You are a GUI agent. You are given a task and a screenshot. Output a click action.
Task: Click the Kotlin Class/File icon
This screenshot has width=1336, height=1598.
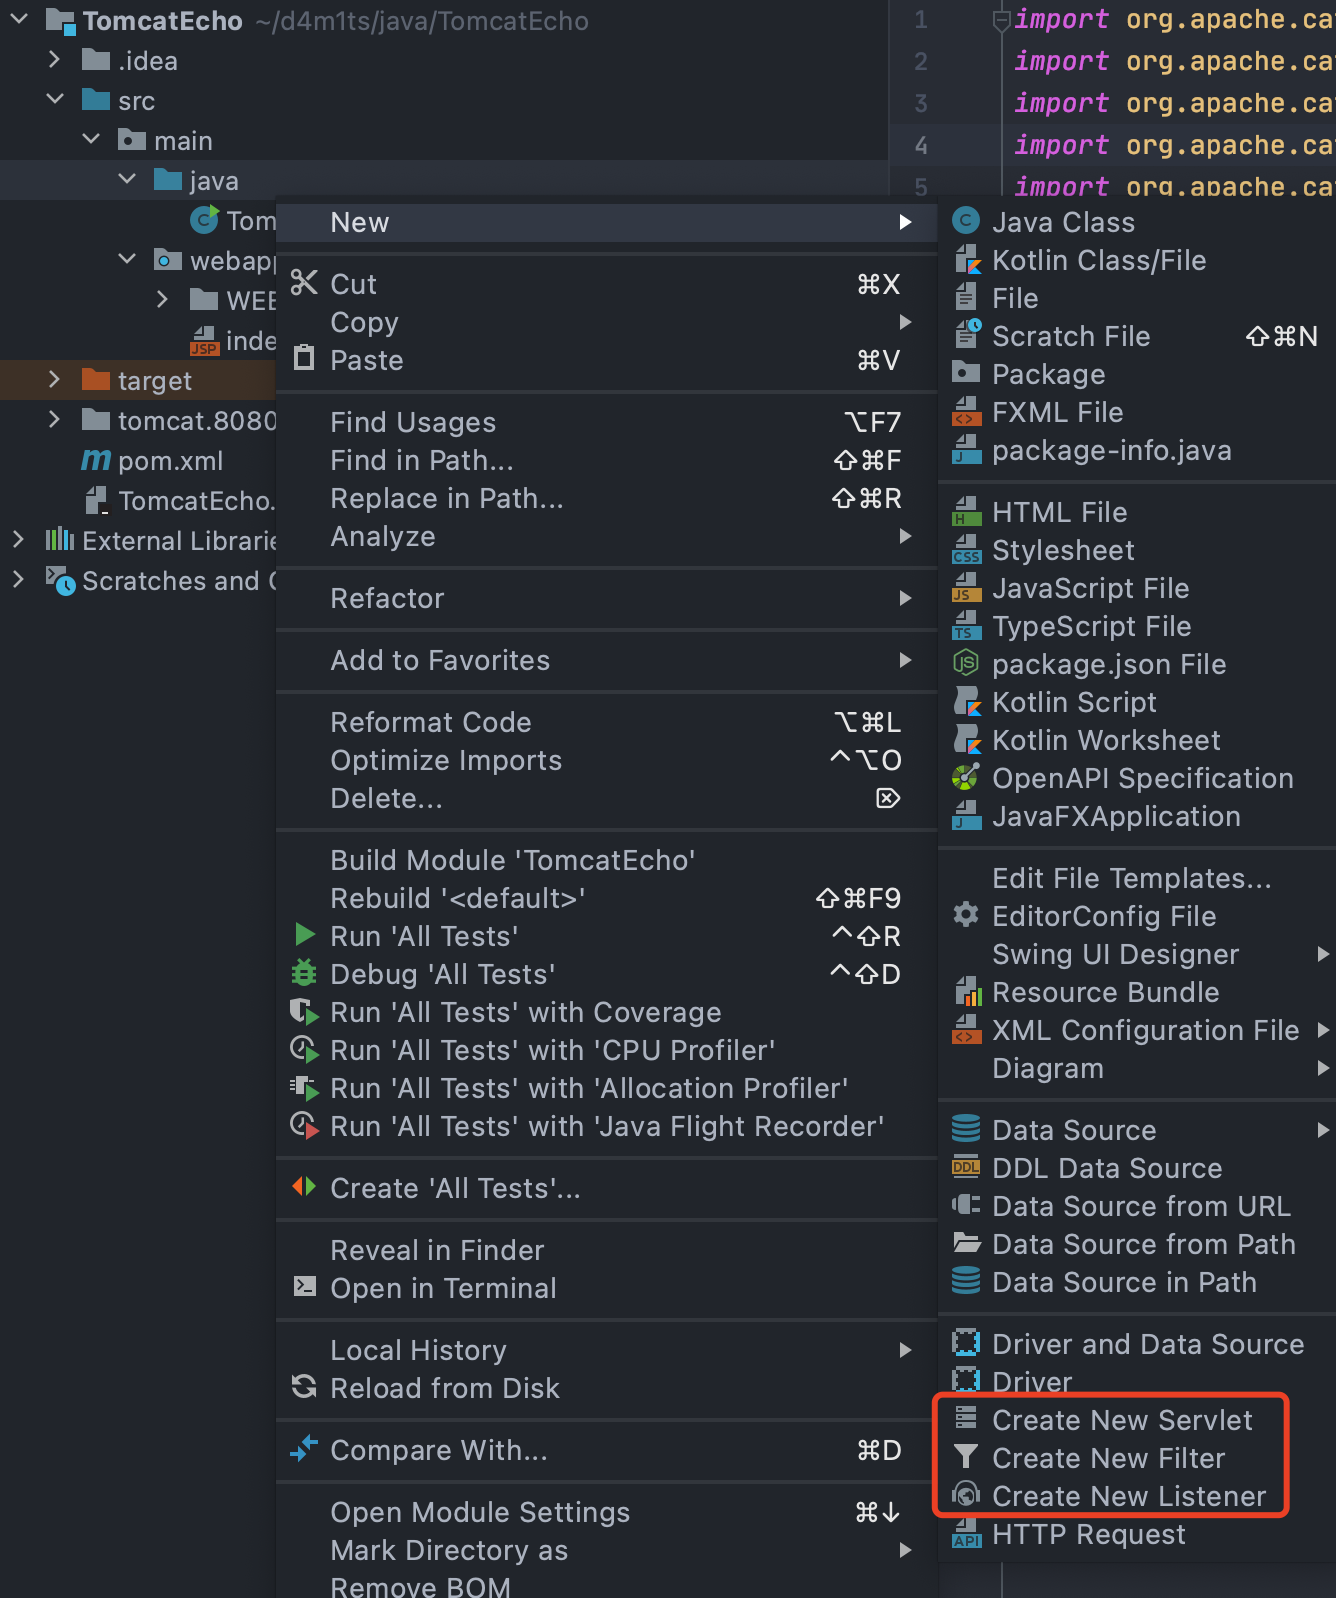966,260
